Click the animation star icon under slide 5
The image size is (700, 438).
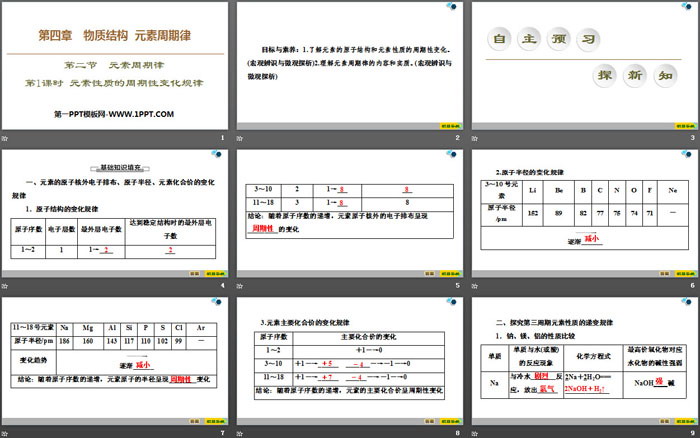[240, 286]
